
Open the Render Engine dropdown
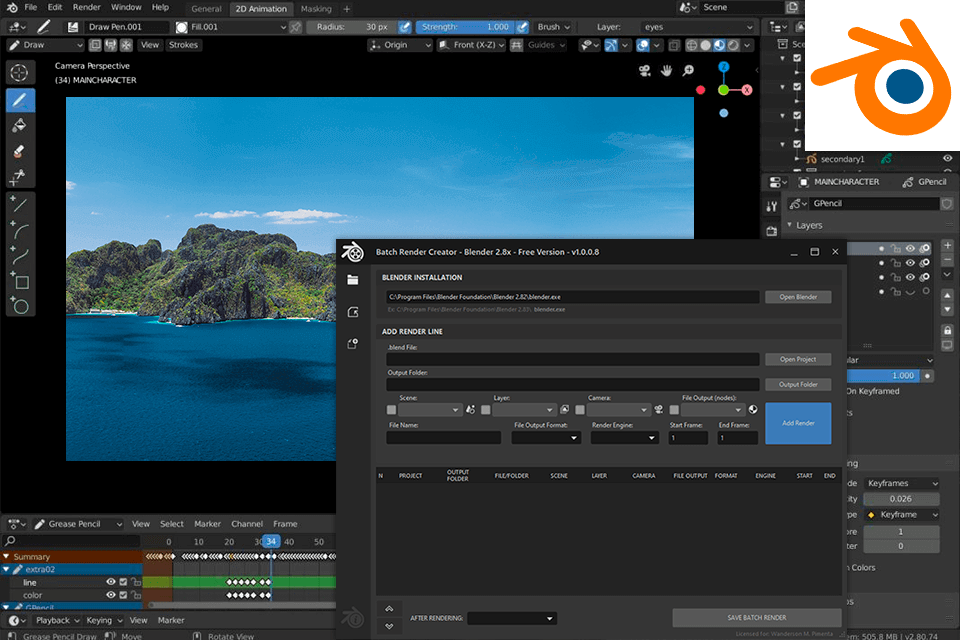click(x=624, y=437)
